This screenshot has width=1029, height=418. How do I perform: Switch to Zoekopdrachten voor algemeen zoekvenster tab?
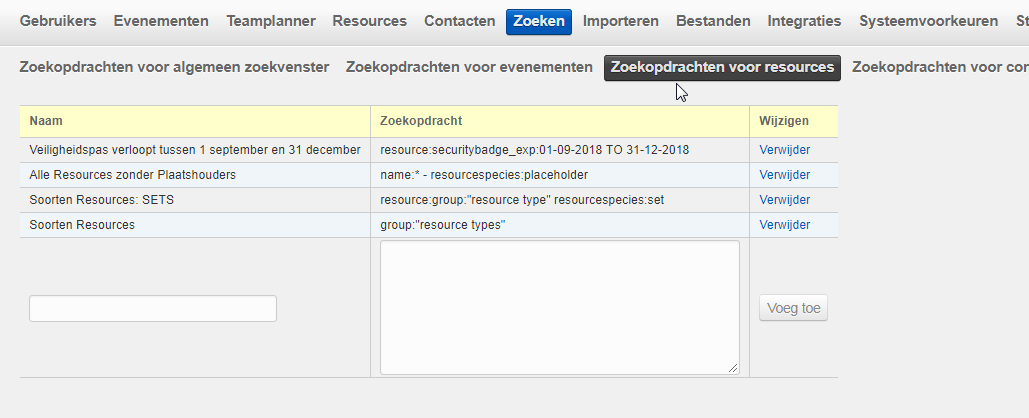[174, 67]
